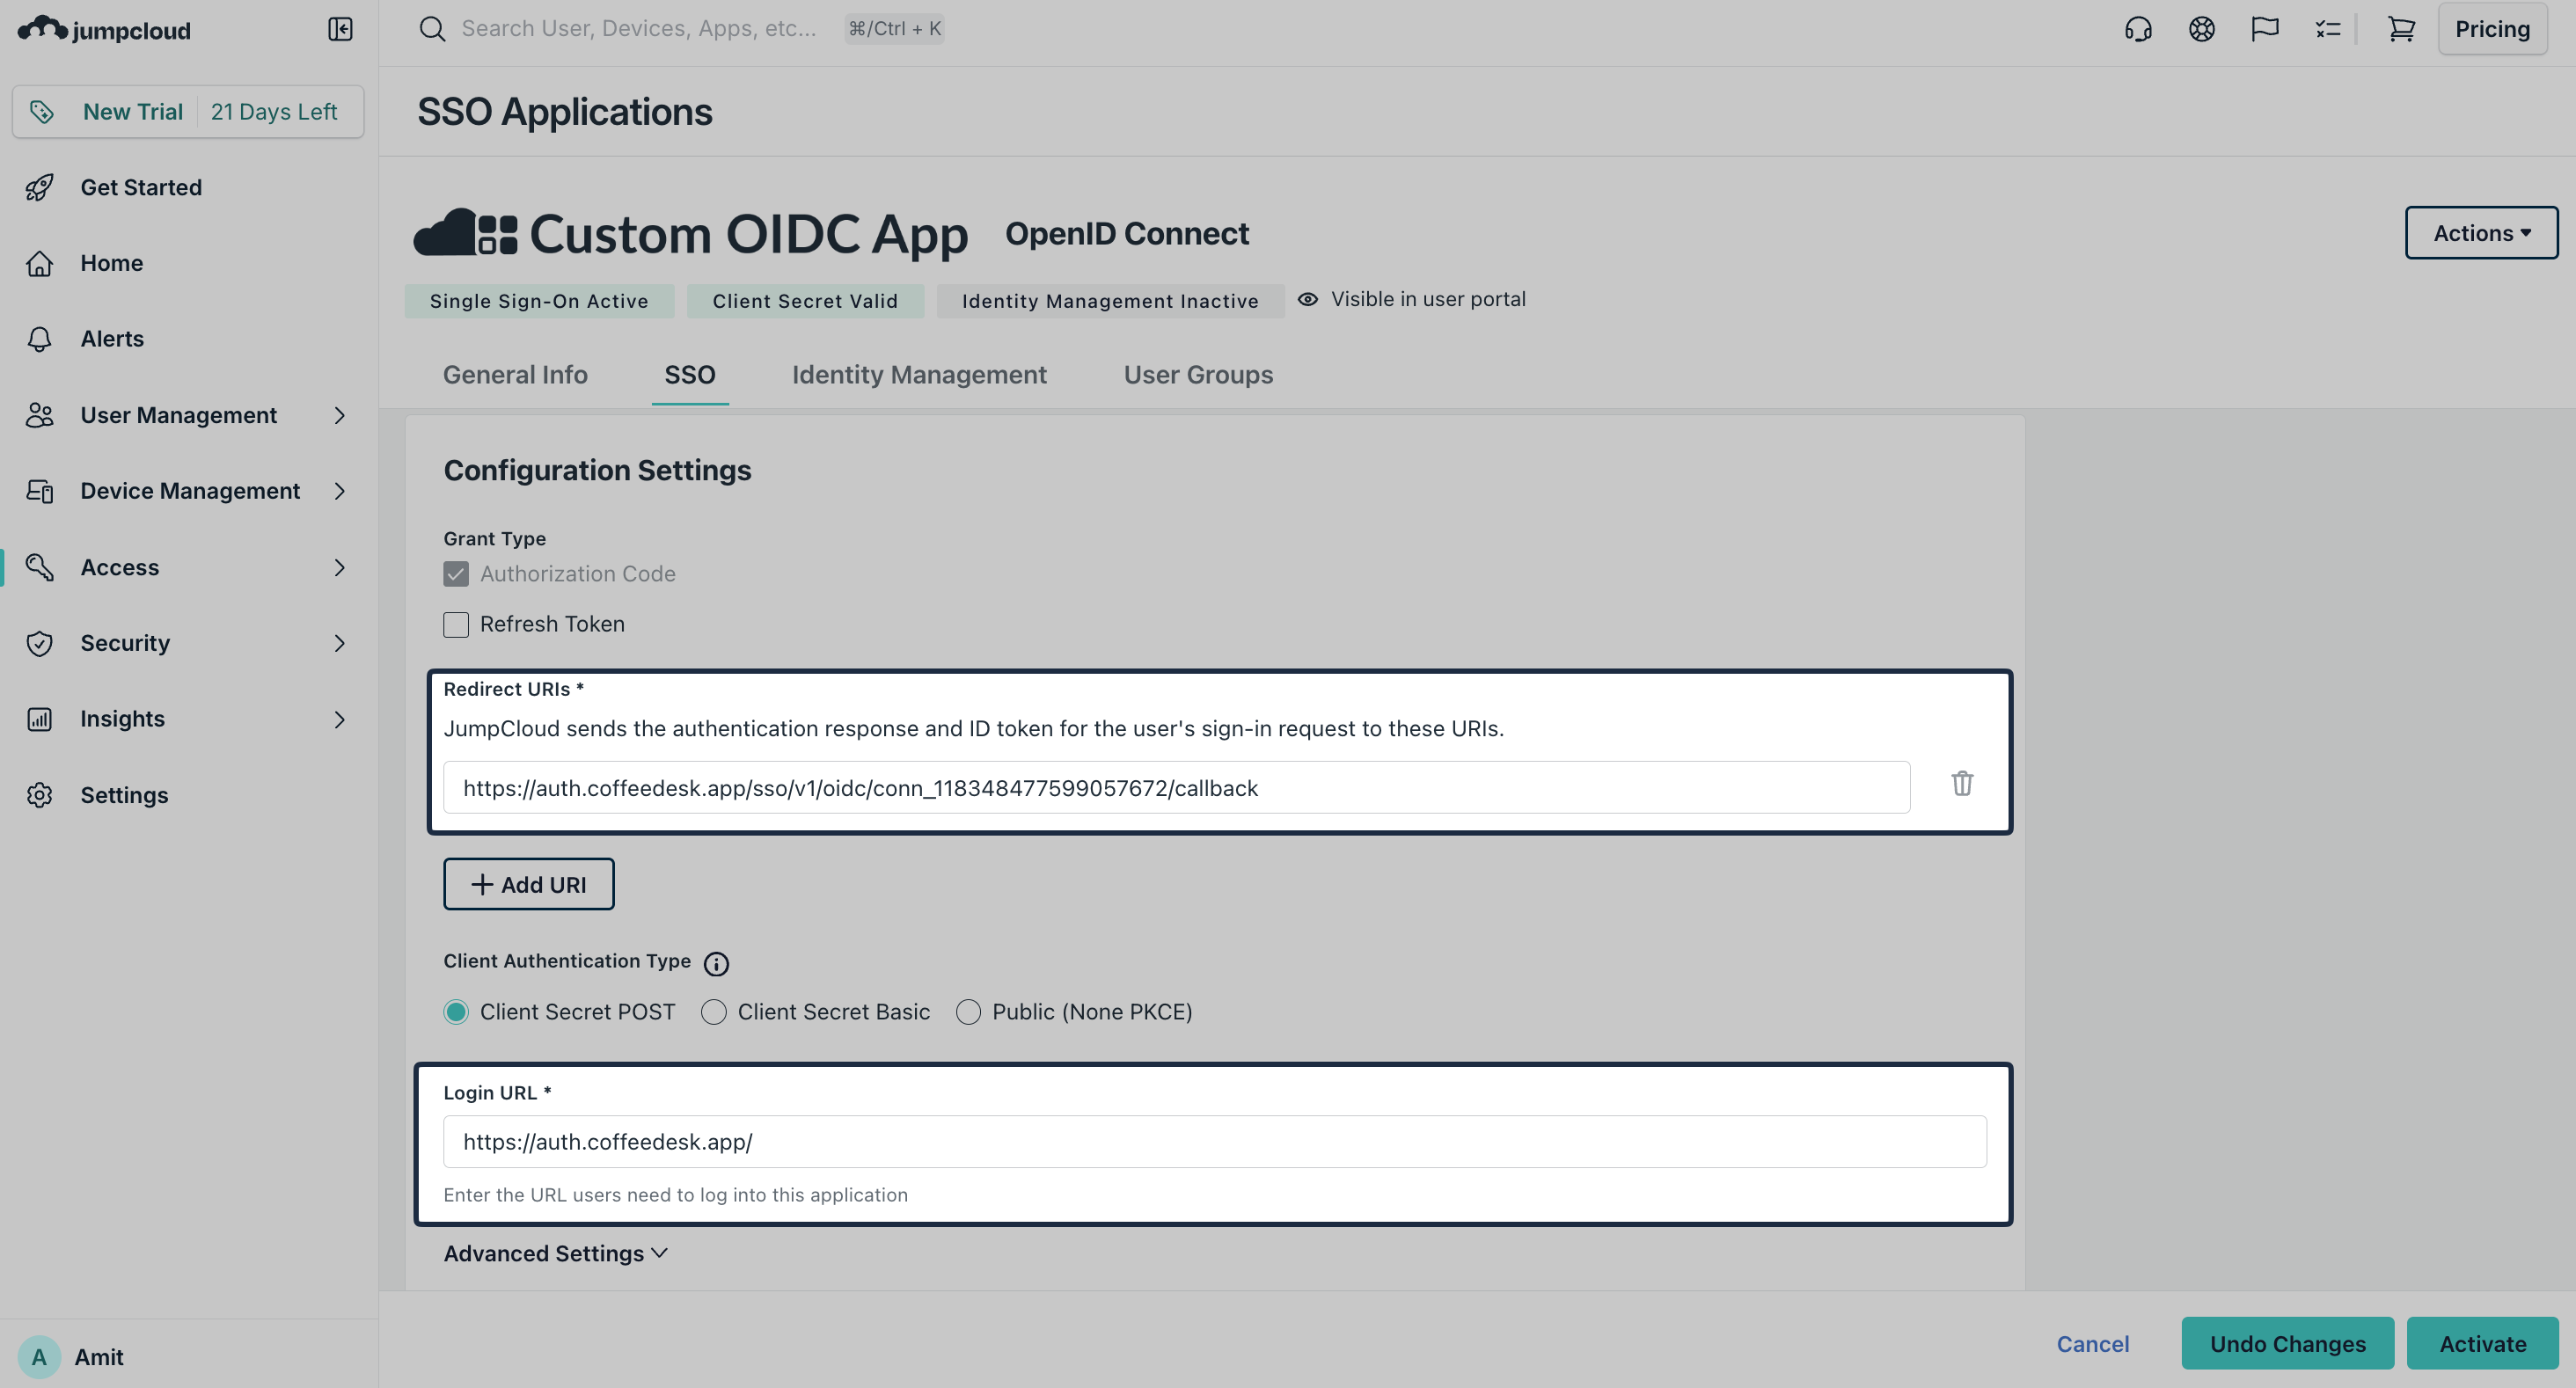Switch to the Identity Management tab
The height and width of the screenshot is (1388, 2576).
pos(919,374)
